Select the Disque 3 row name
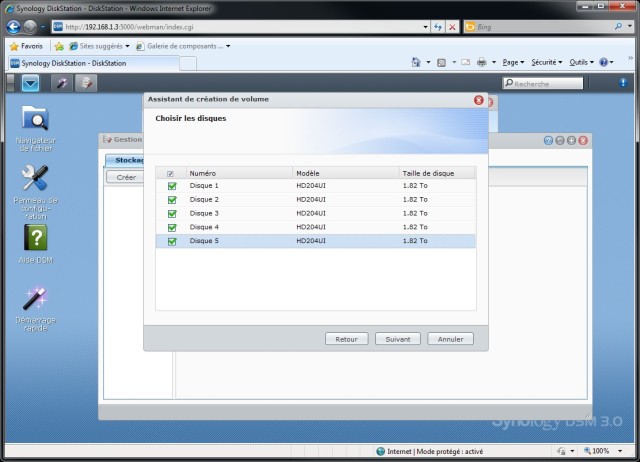 [x=204, y=213]
